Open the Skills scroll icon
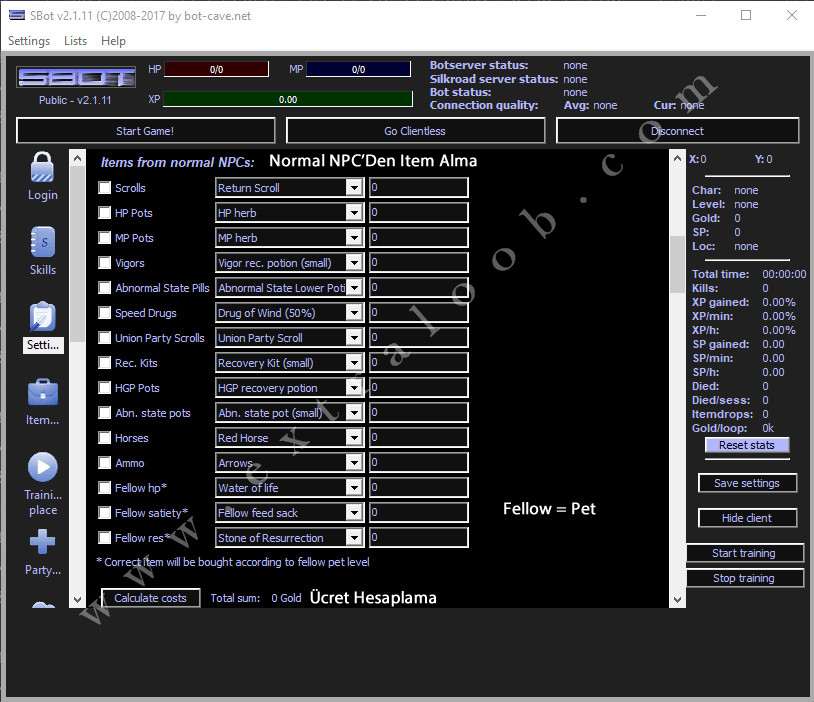 42,242
